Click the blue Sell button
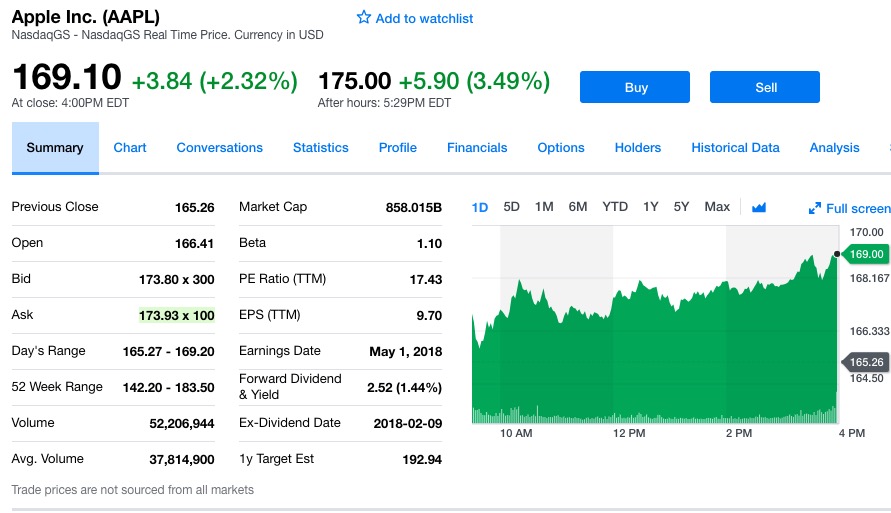Screen dimensions: 891x513 tap(765, 87)
